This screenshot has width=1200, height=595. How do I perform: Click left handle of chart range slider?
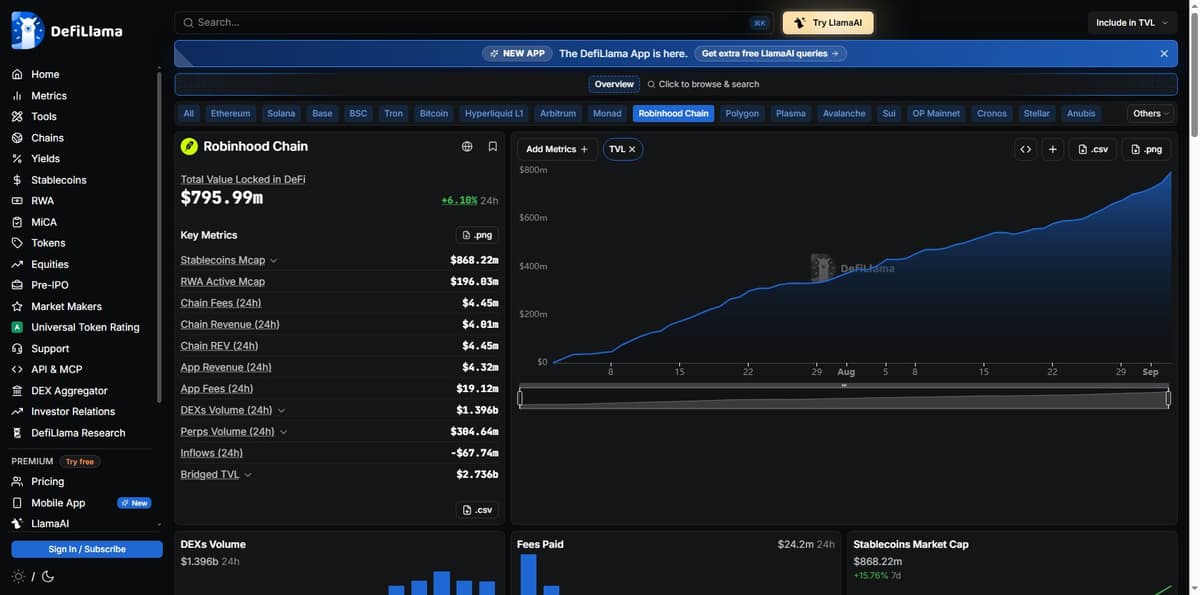coord(520,398)
